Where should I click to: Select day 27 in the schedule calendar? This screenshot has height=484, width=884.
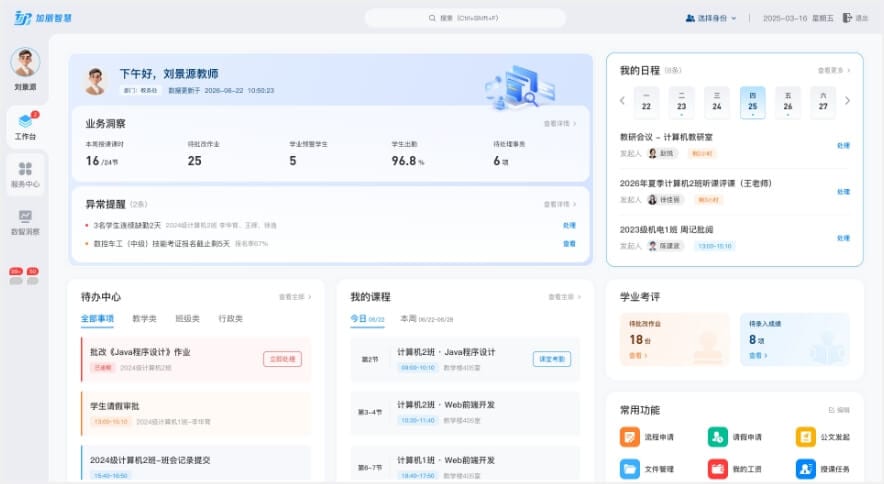click(x=823, y=102)
